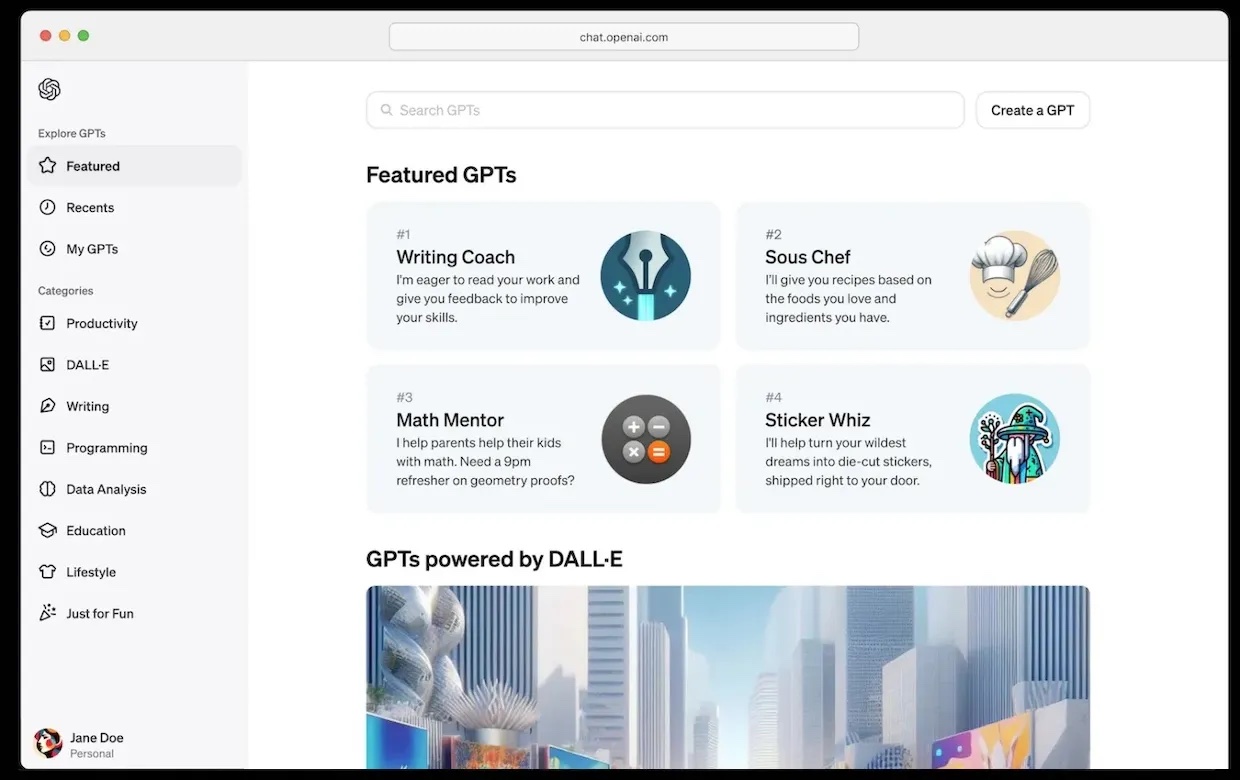Click the Writing Coach pen nib icon
This screenshot has width=1240, height=780.
645,276
